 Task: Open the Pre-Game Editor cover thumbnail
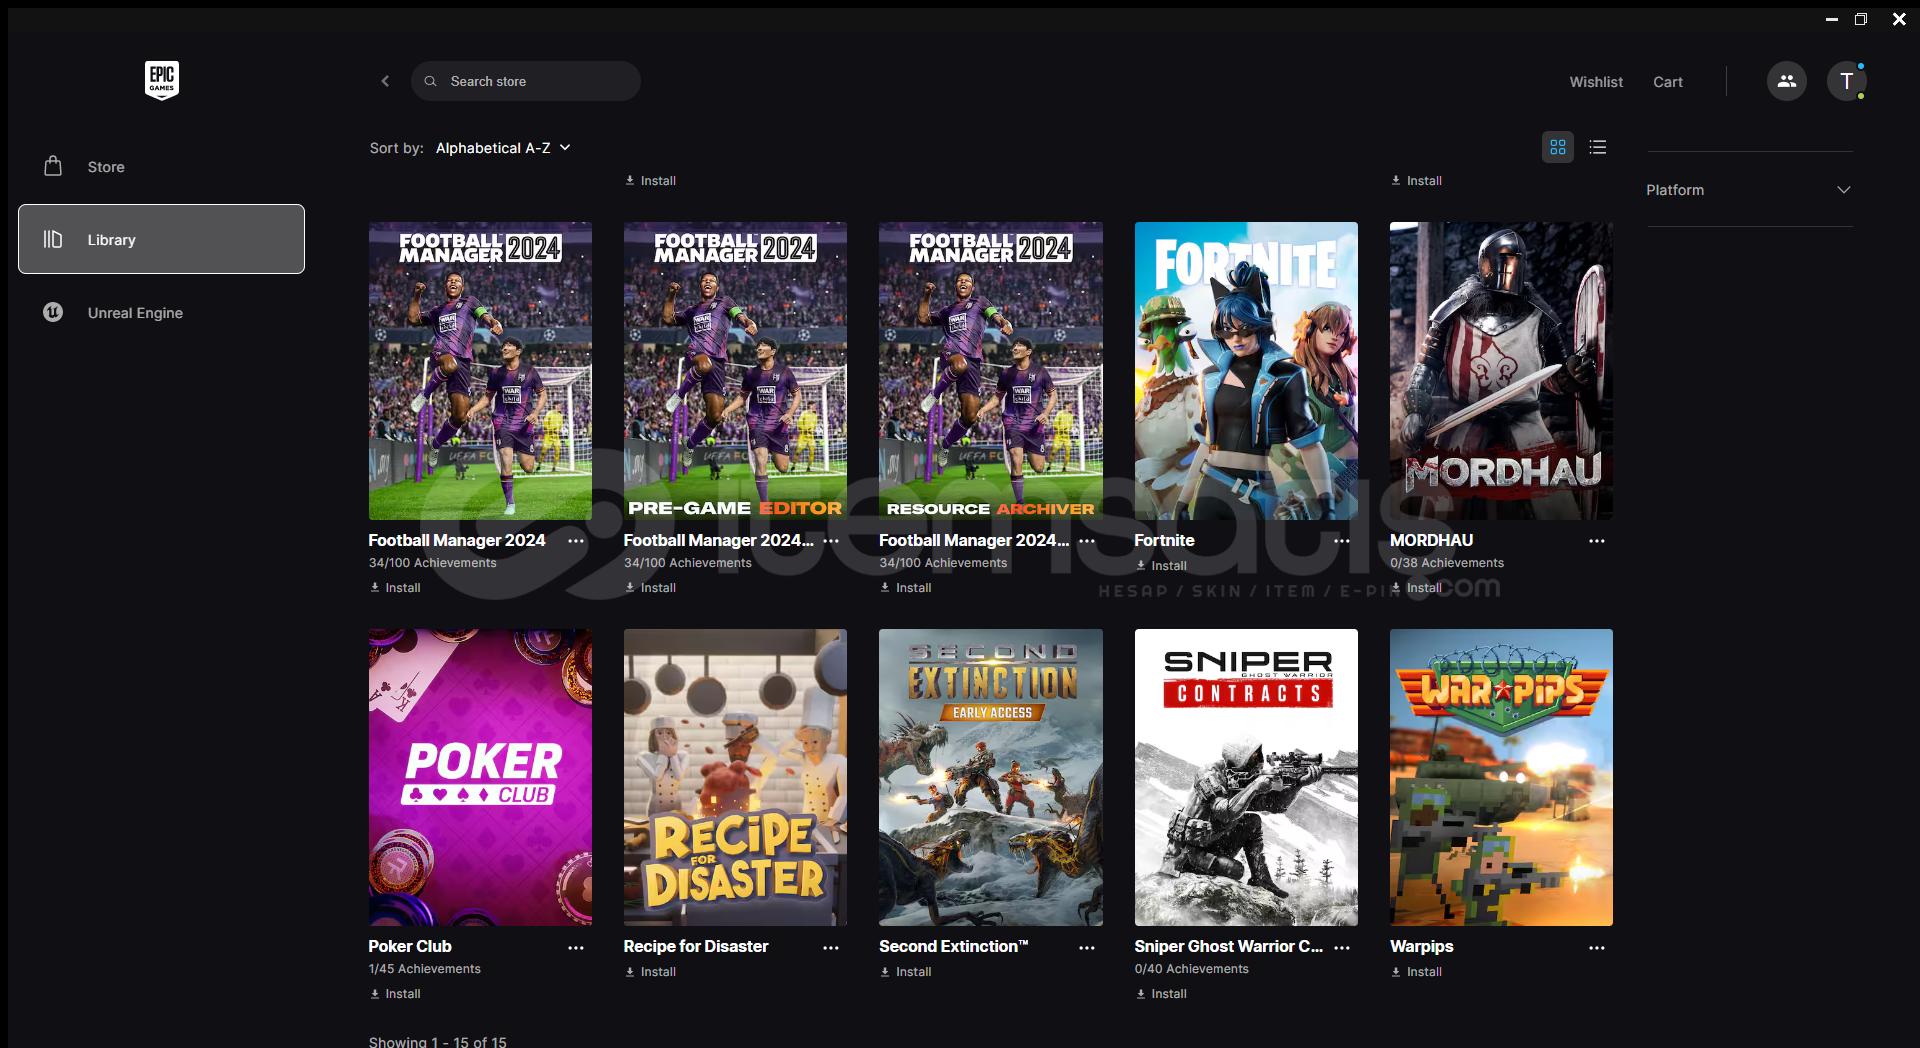point(735,370)
